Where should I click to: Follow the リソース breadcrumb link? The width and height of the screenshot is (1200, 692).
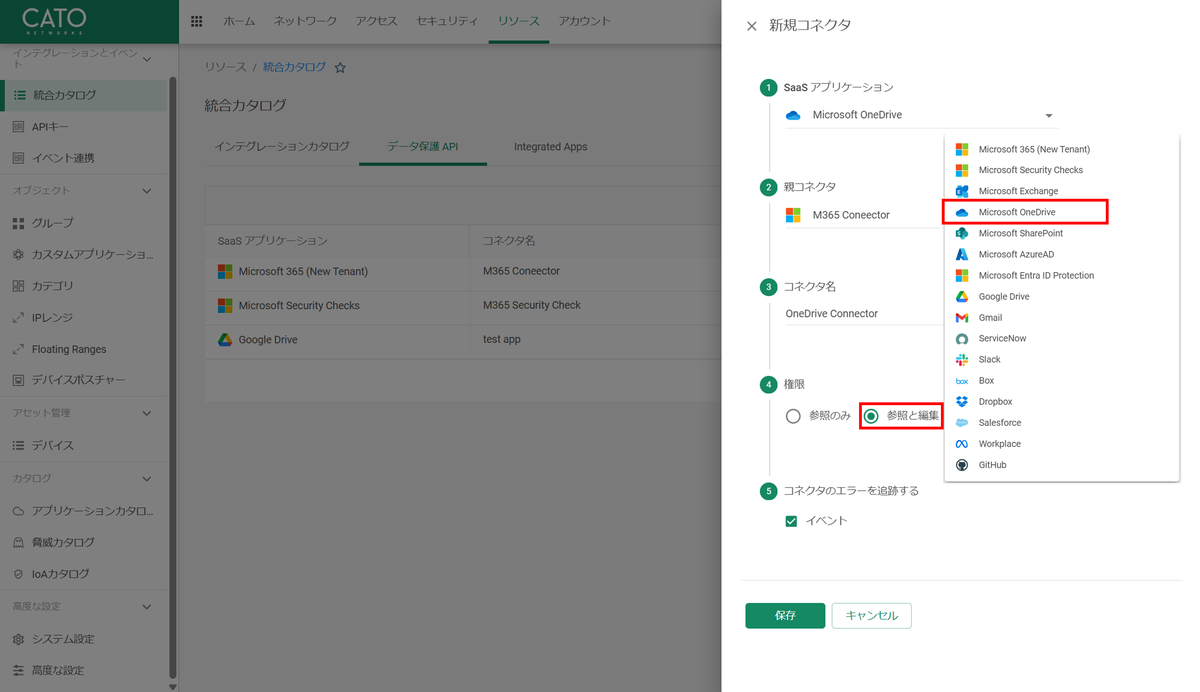(x=225, y=67)
